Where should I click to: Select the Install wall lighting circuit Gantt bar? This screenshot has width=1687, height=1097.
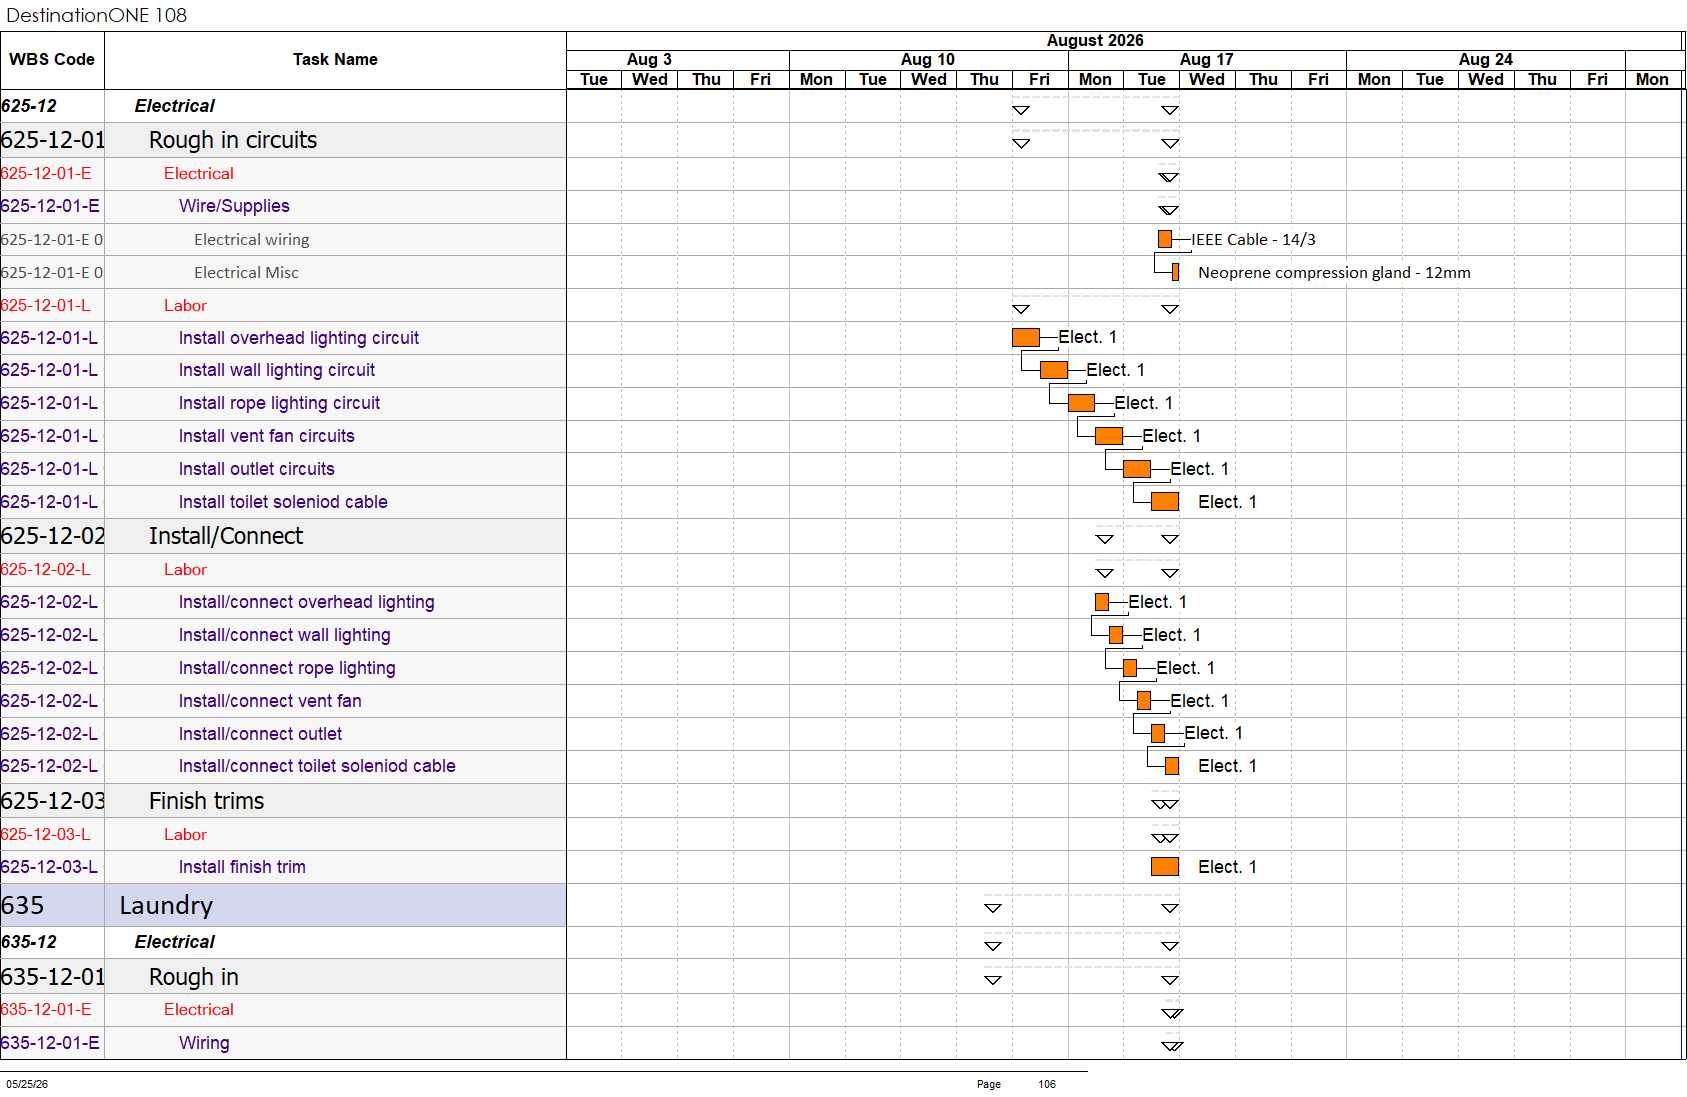[x=1054, y=370]
